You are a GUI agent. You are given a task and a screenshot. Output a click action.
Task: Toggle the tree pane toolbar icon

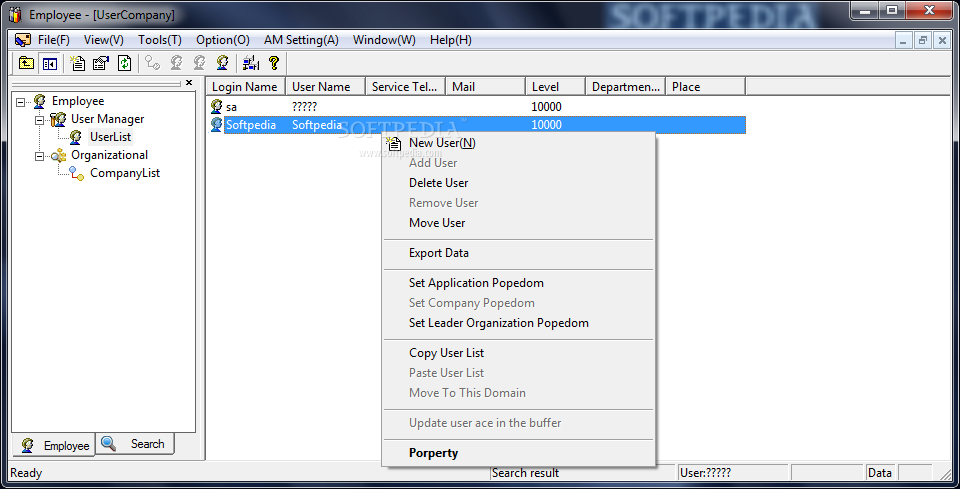(x=50, y=62)
